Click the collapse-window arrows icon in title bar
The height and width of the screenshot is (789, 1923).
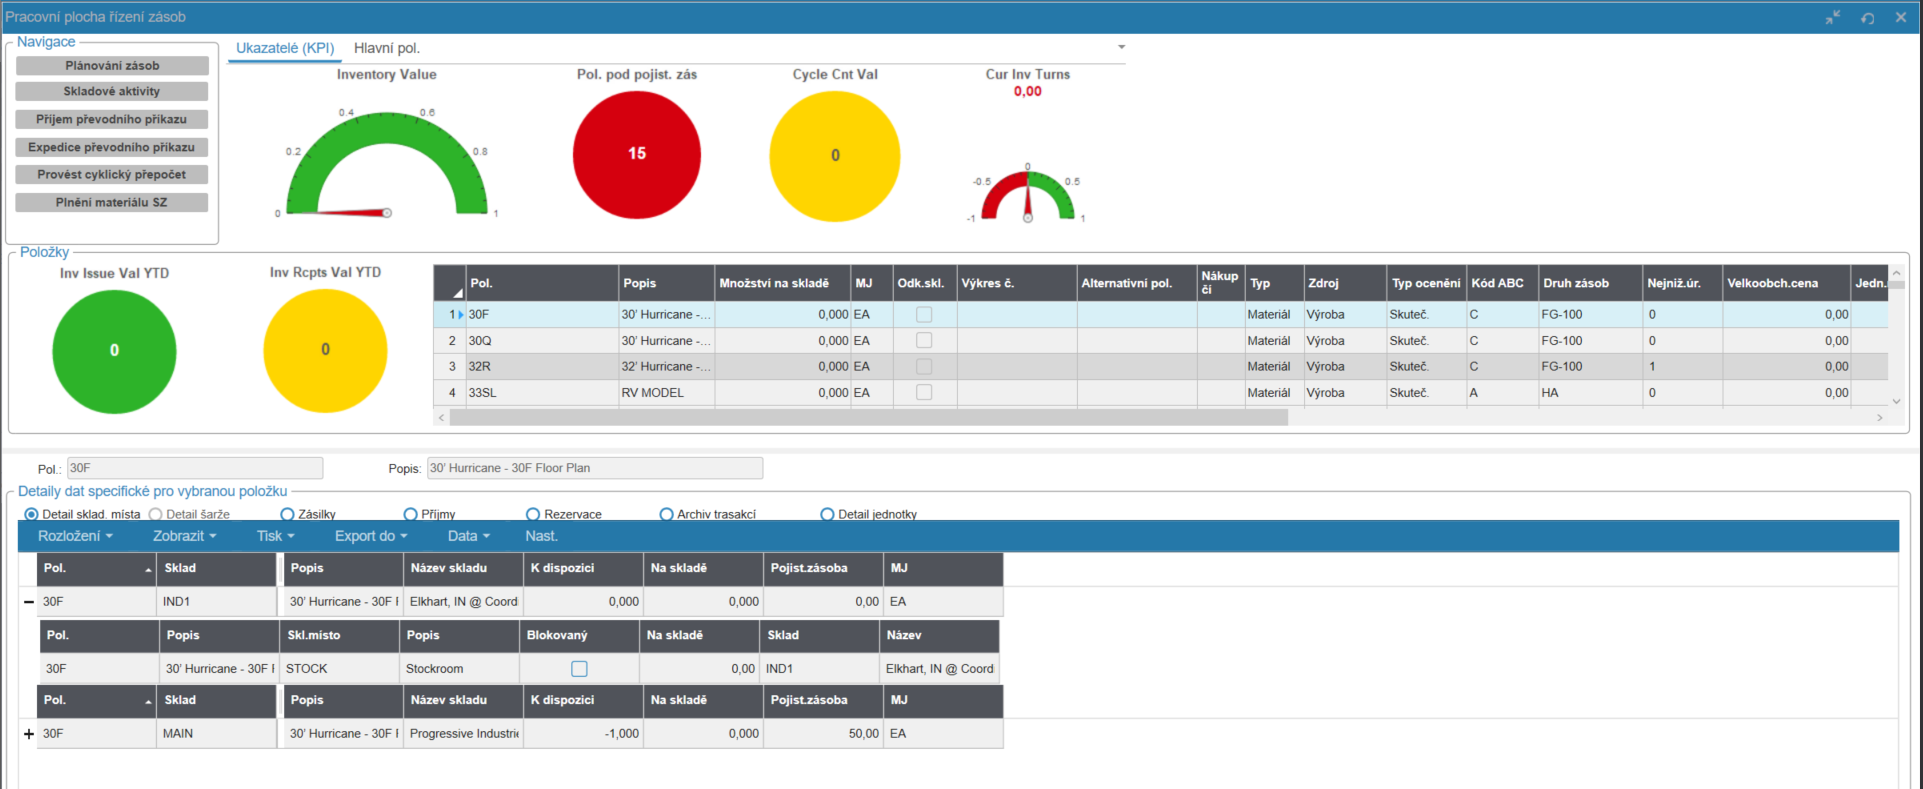tap(1832, 18)
